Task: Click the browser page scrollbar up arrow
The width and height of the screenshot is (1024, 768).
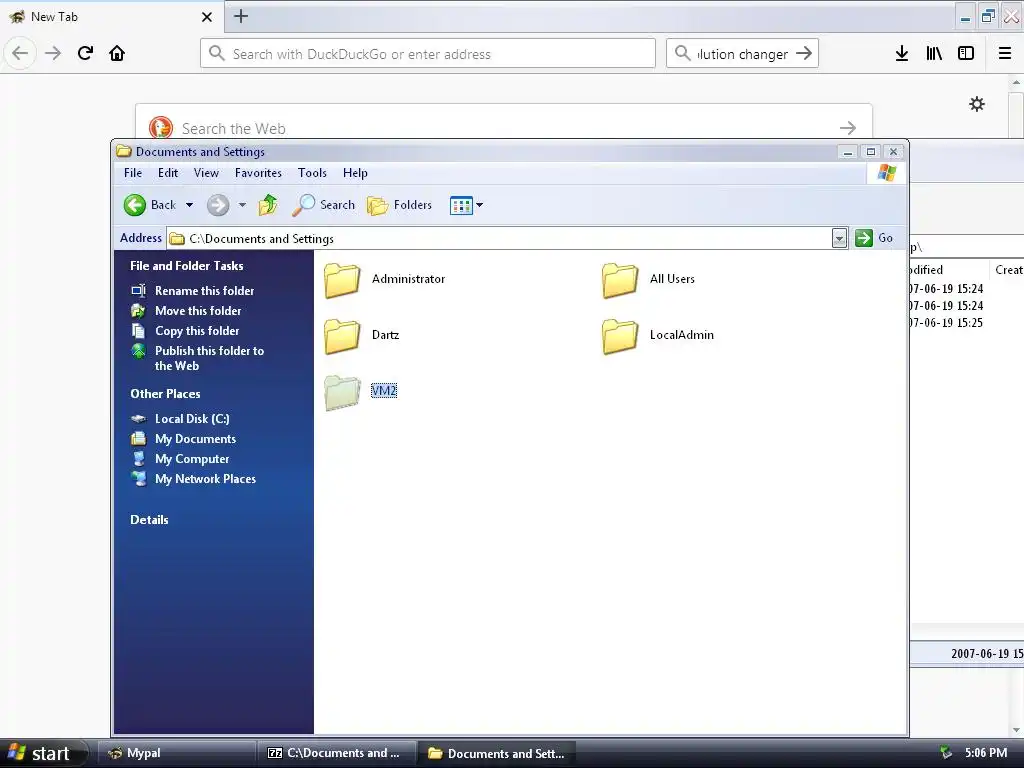Action: tap(1016, 83)
